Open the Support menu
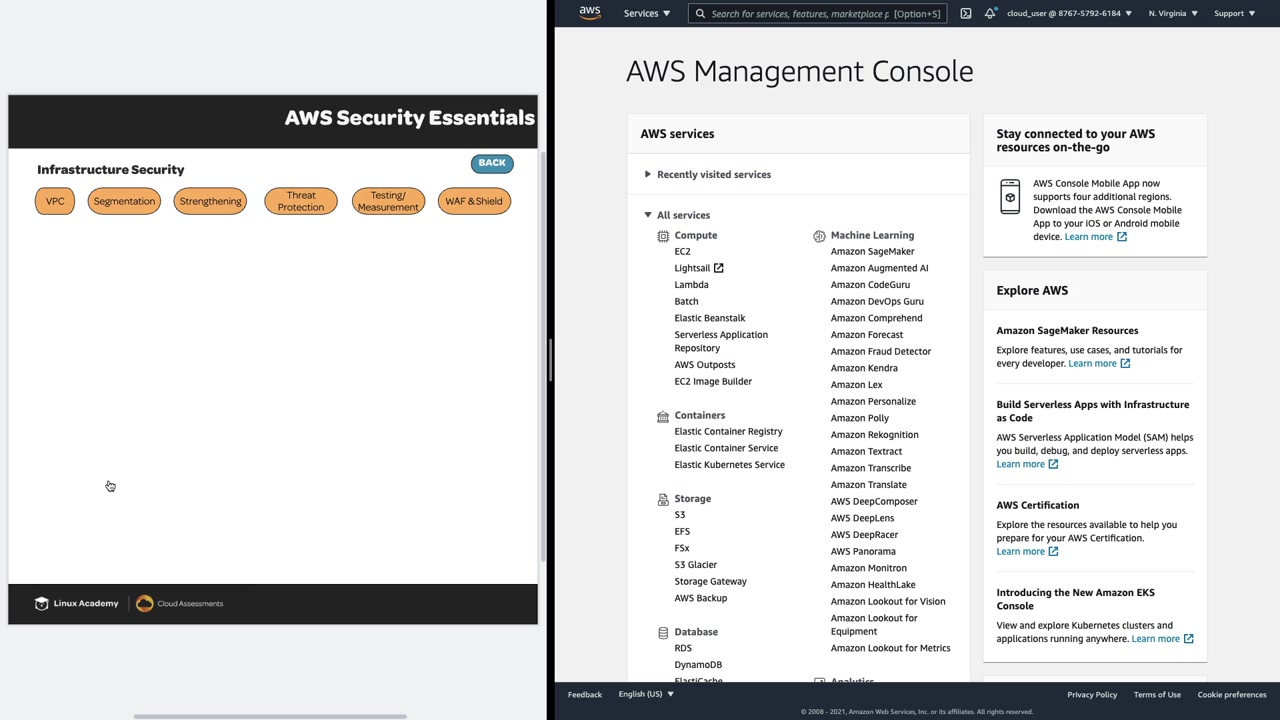1280x720 pixels. coord(1234,13)
